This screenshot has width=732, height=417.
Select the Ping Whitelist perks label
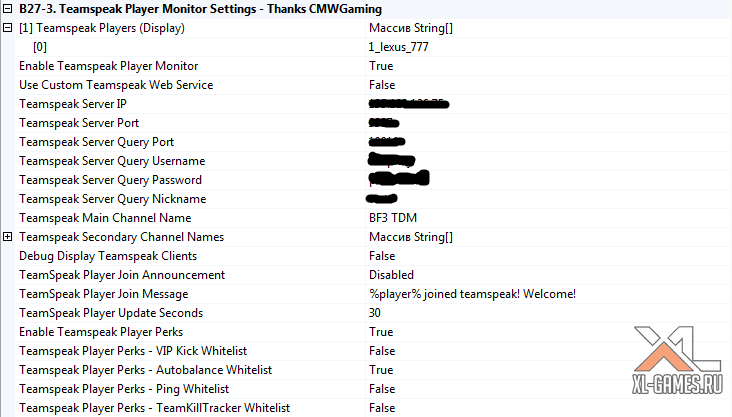pos(124,389)
